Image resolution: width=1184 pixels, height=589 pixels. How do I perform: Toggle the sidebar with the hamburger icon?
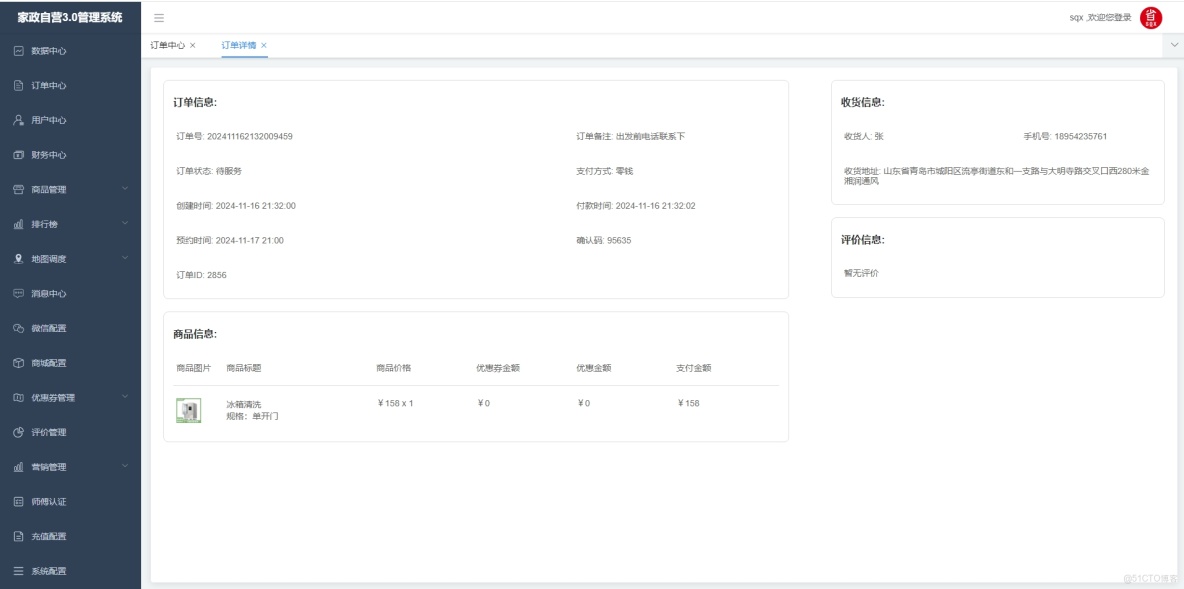(x=157, y=17)
